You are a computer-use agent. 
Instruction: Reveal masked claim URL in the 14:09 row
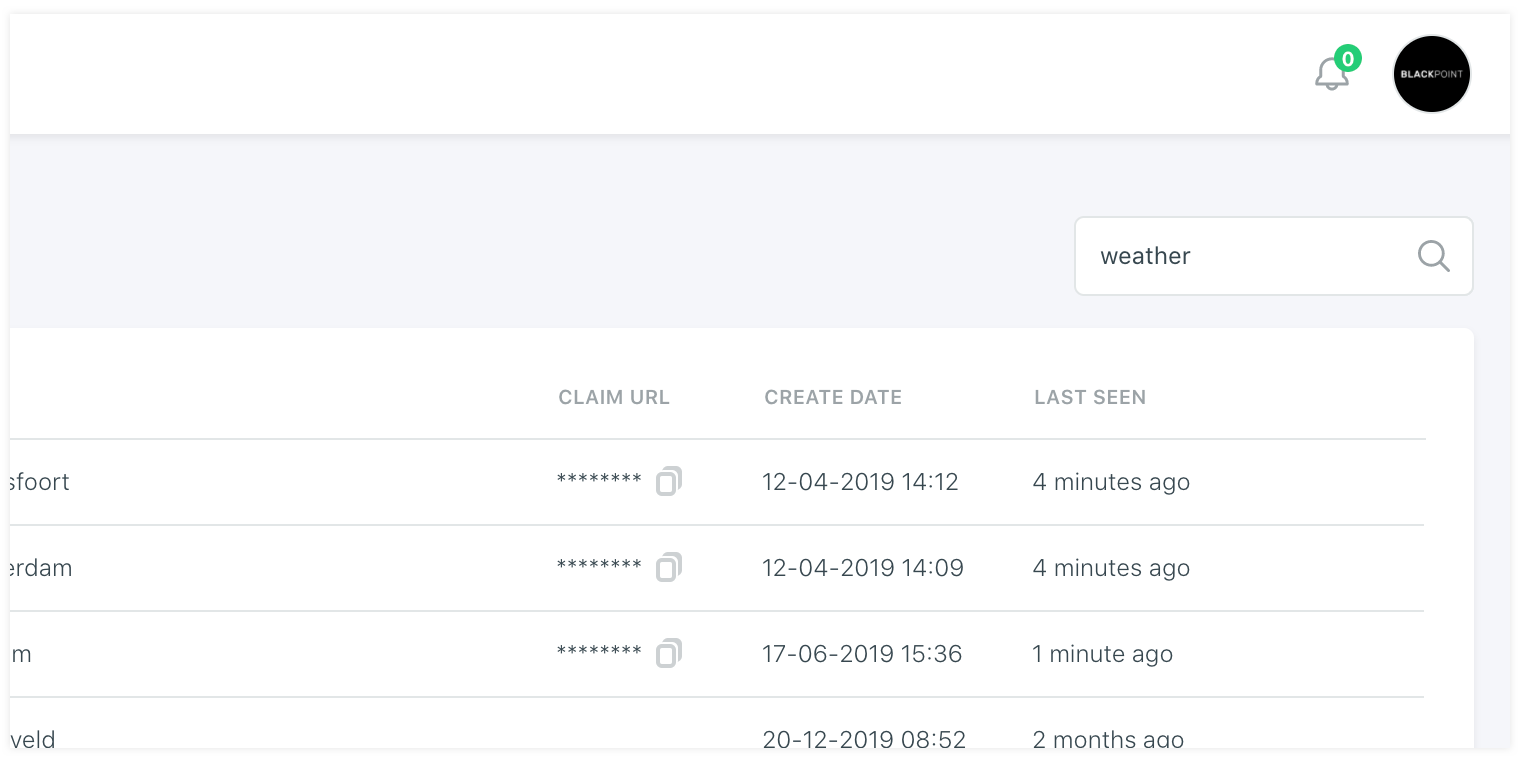(599, 567)
